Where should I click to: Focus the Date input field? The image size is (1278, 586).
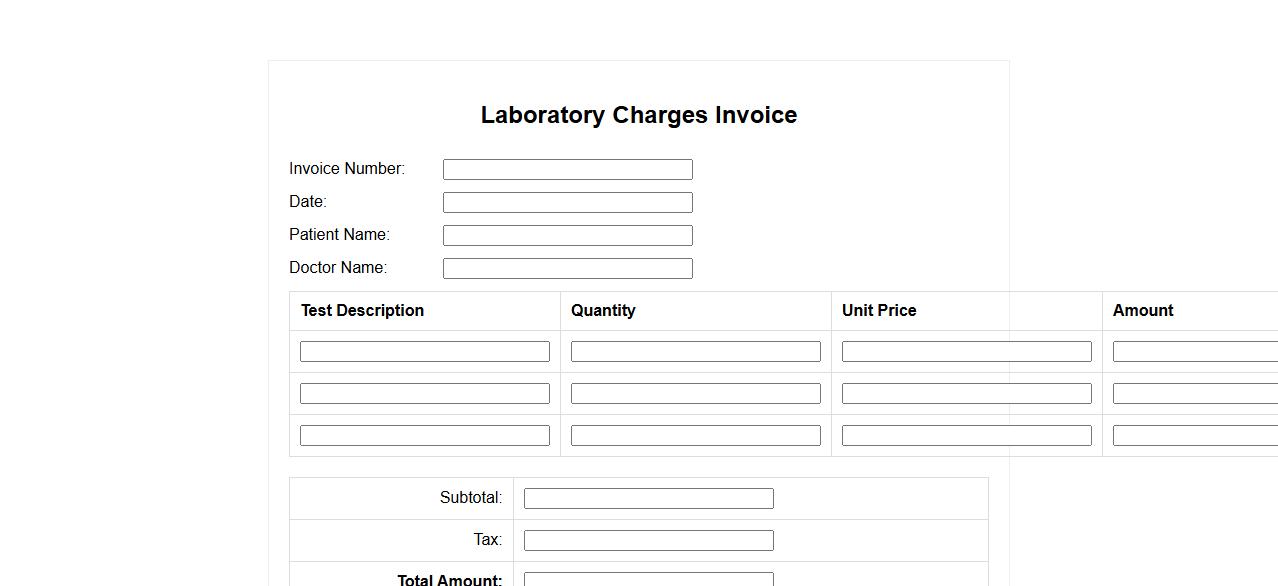(x=567, y=202)
